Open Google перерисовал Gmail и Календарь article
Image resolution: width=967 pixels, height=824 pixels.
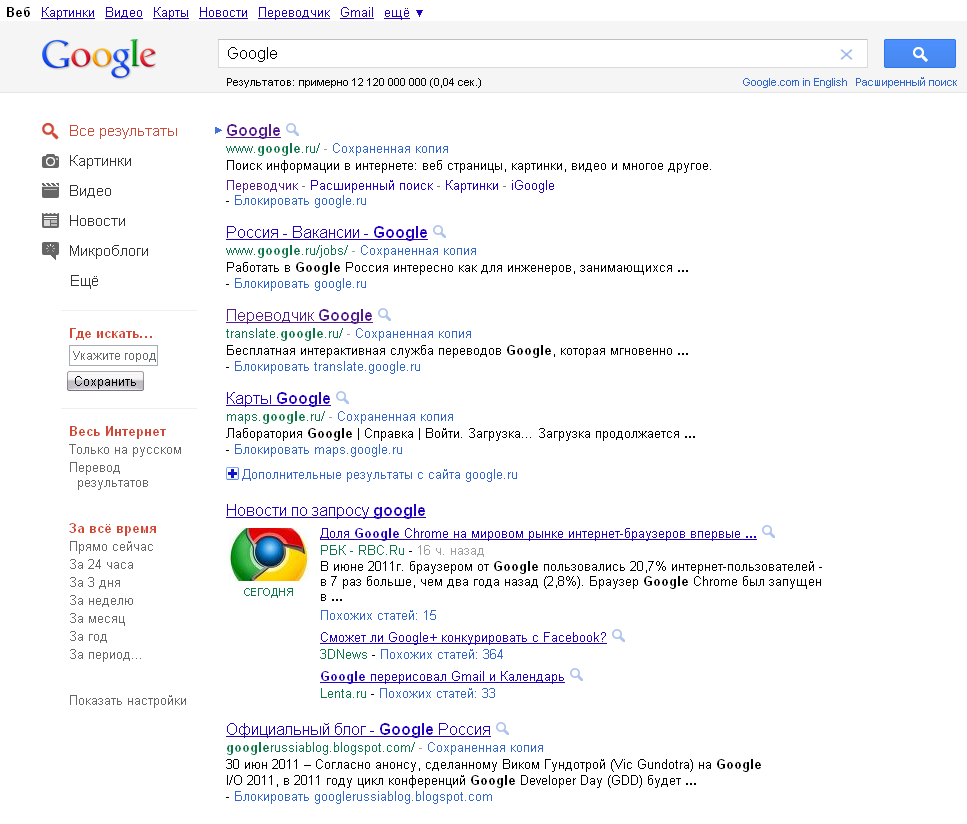tap(442, 676)
